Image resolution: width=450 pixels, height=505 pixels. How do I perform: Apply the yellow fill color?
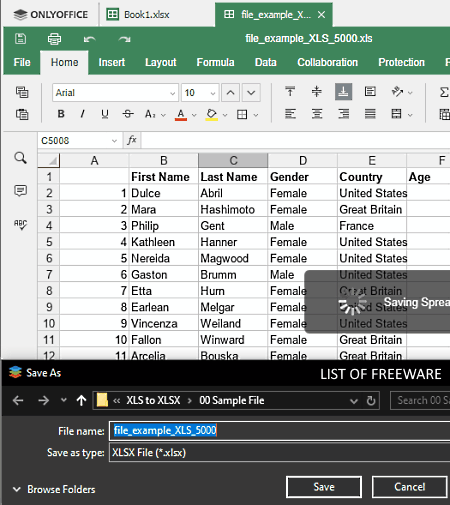(x=211, y=114)
